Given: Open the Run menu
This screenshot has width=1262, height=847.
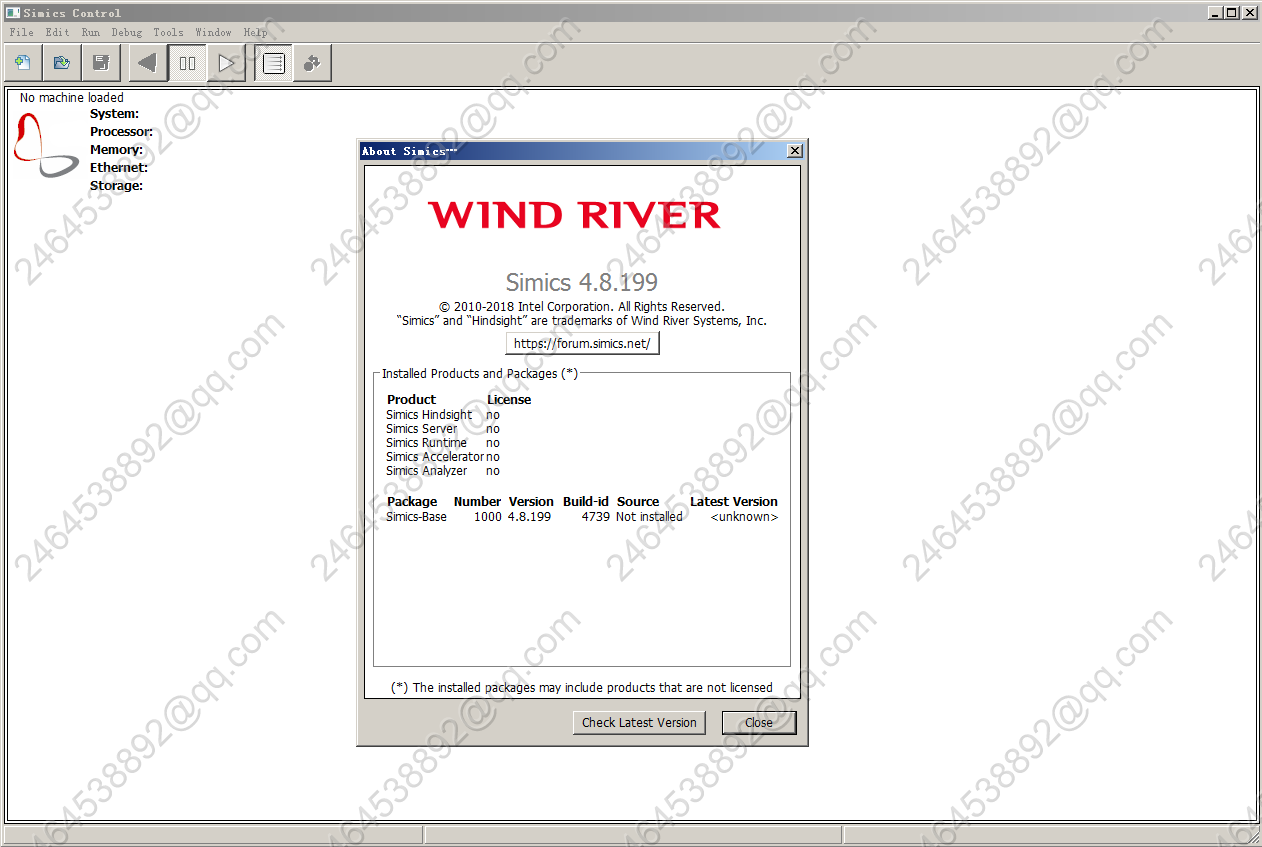Looking at the screenshot, I should (91, 32).
